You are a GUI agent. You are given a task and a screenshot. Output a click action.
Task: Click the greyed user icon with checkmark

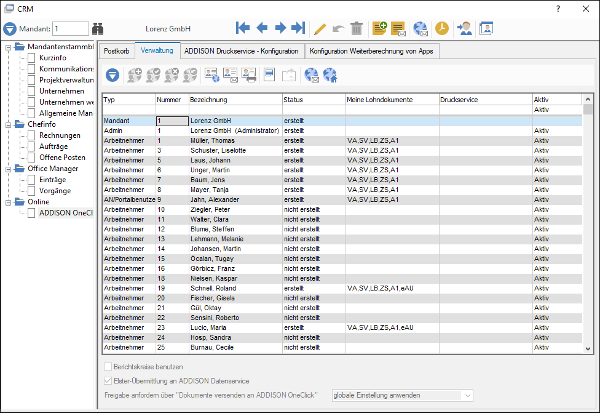(153, 75)
